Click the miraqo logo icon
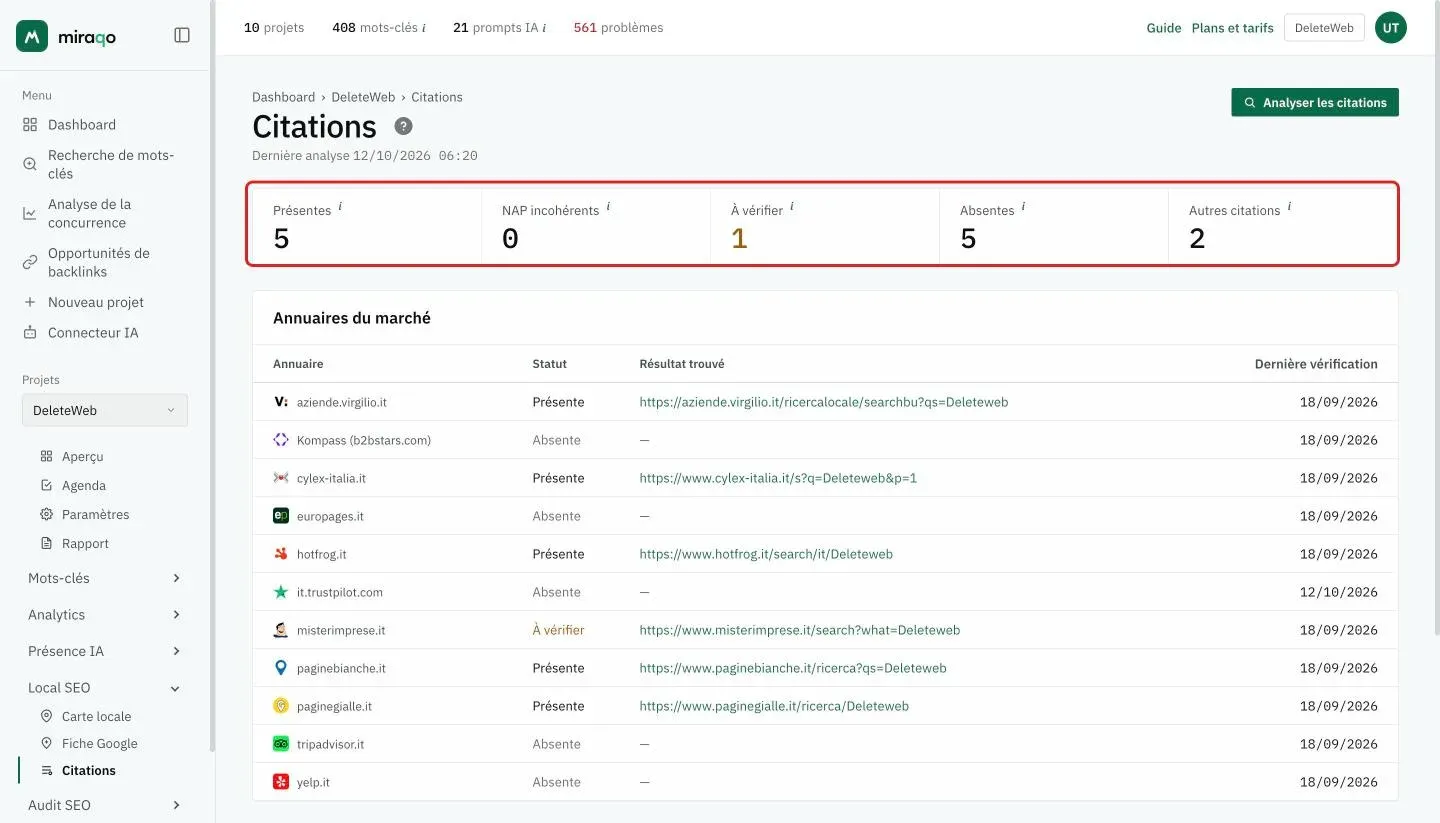This screenshot has height=823, width=1440. 32,36
